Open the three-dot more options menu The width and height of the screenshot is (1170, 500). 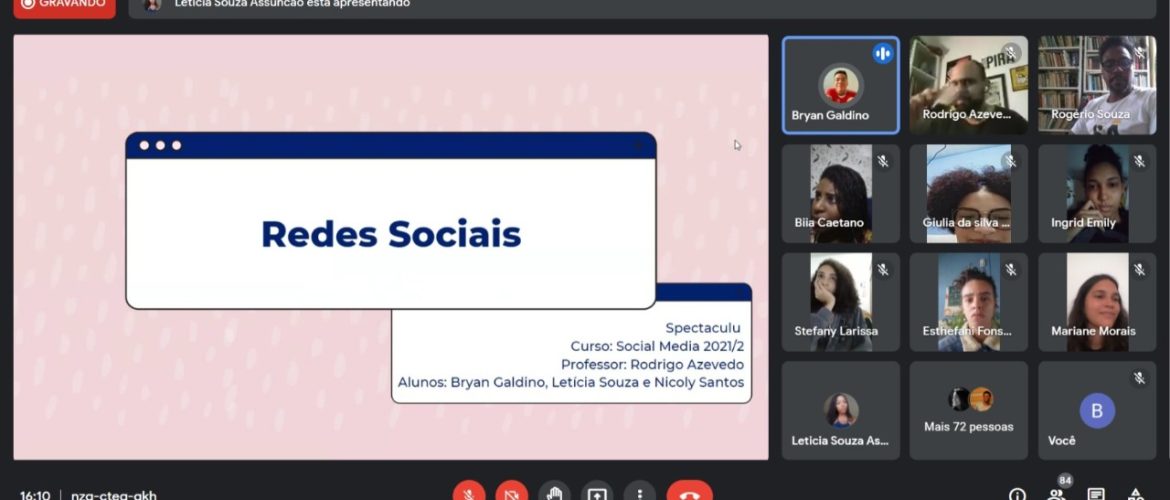(639, 493)
